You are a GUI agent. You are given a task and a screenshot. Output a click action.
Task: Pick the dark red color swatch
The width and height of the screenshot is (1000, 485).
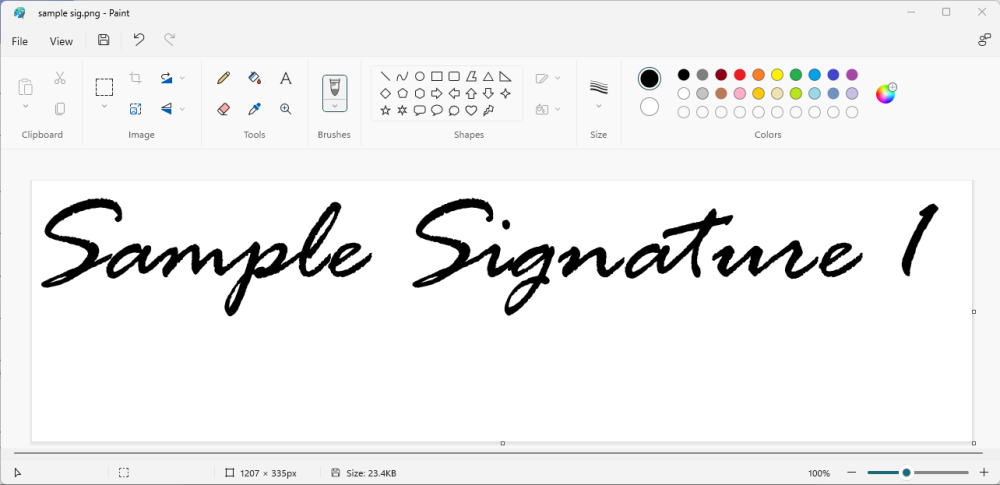pyautogui.click(x=721, y=75)
